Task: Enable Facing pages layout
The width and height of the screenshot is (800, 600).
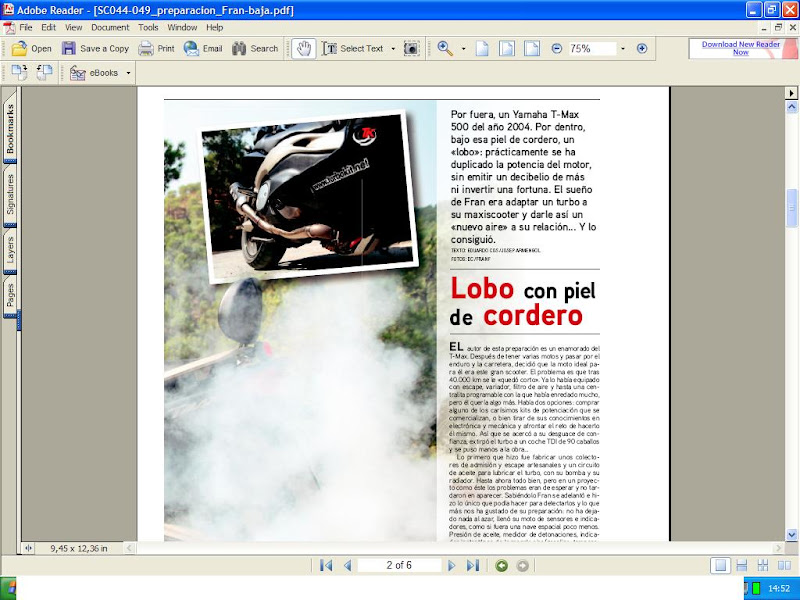Action: [x=784, y=565]
